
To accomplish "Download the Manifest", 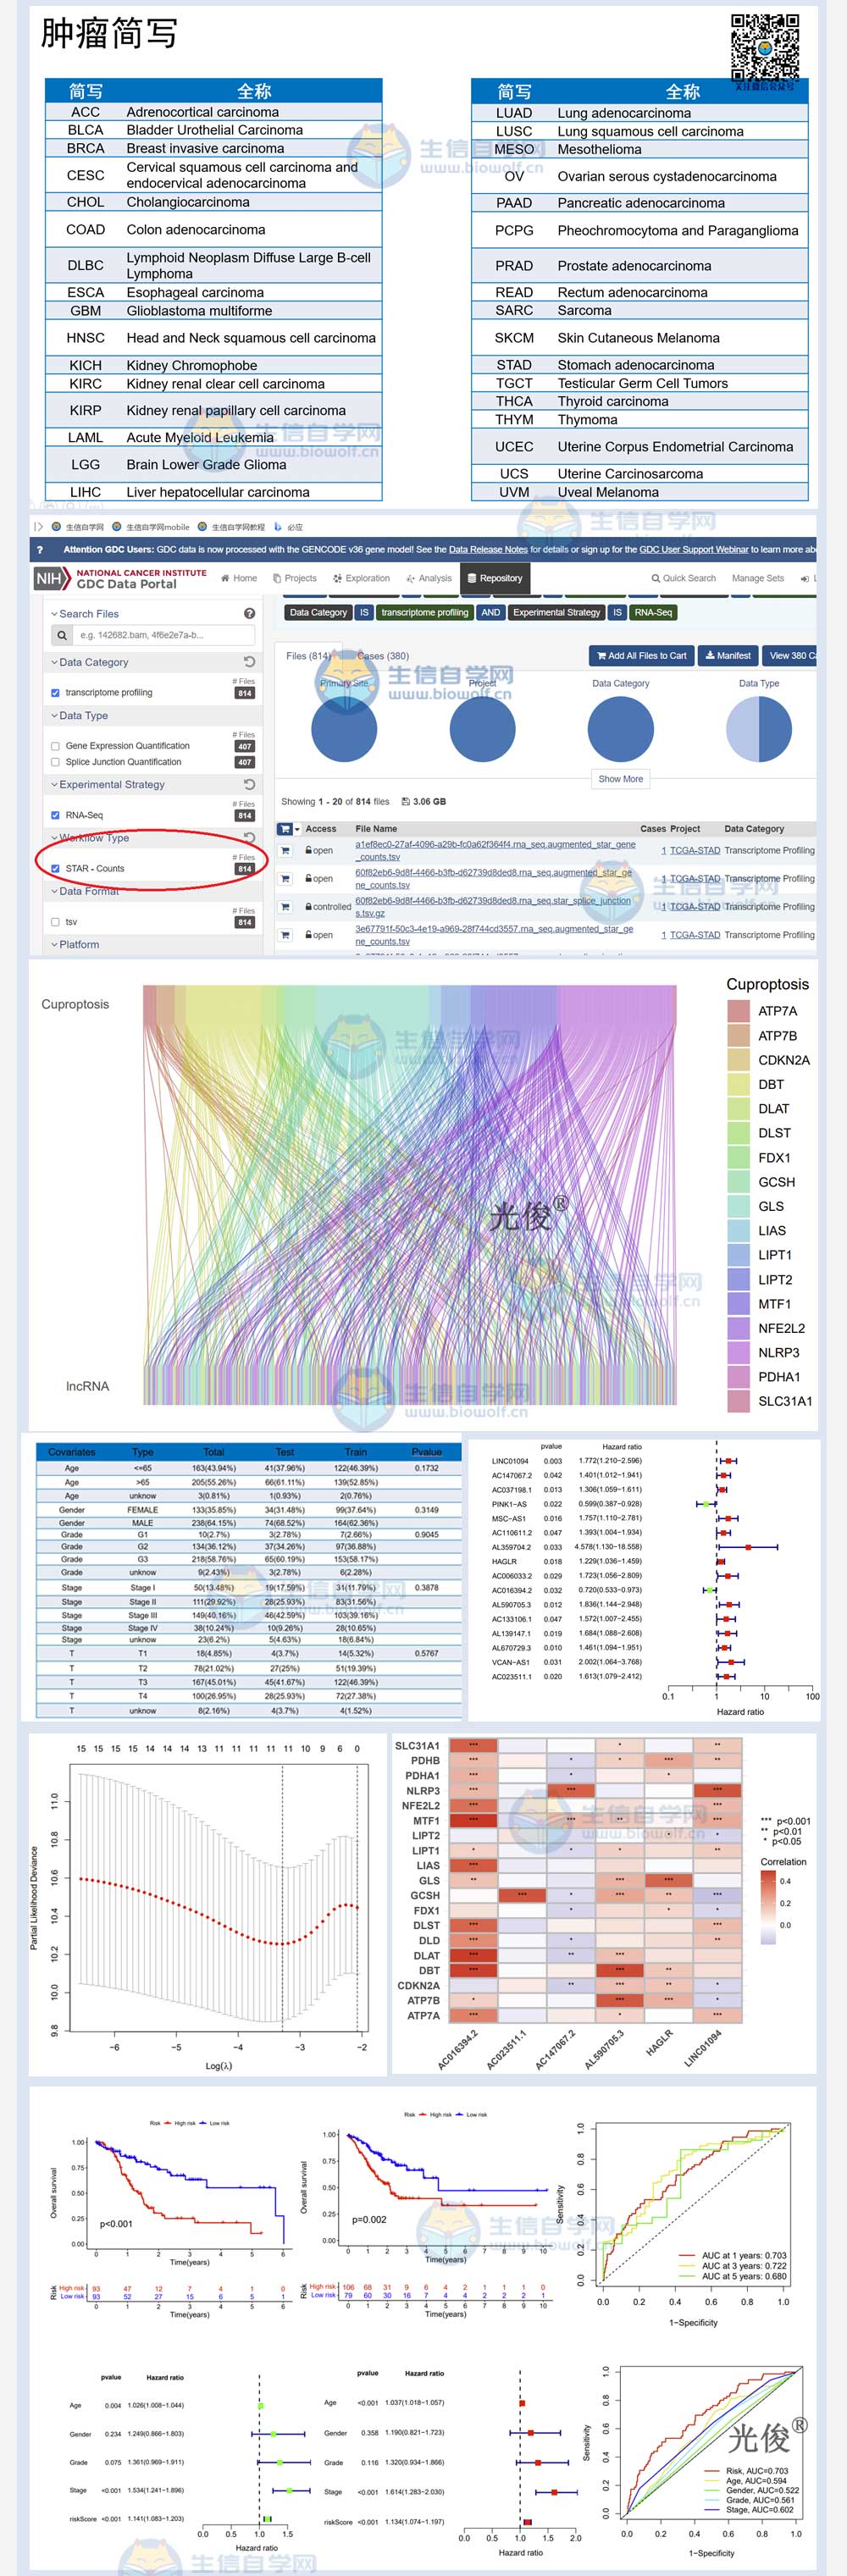I will (x=728, y=656).
